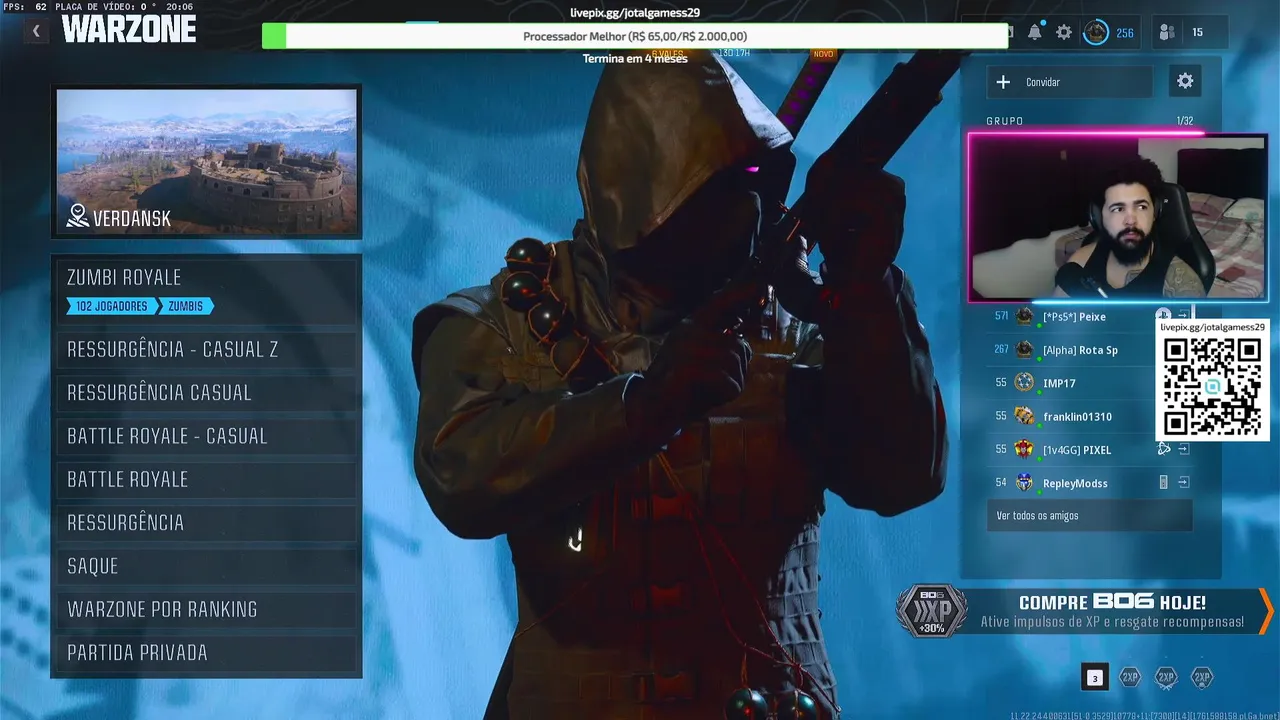Click RepleyModss's blue emblem avatar

1024,482
